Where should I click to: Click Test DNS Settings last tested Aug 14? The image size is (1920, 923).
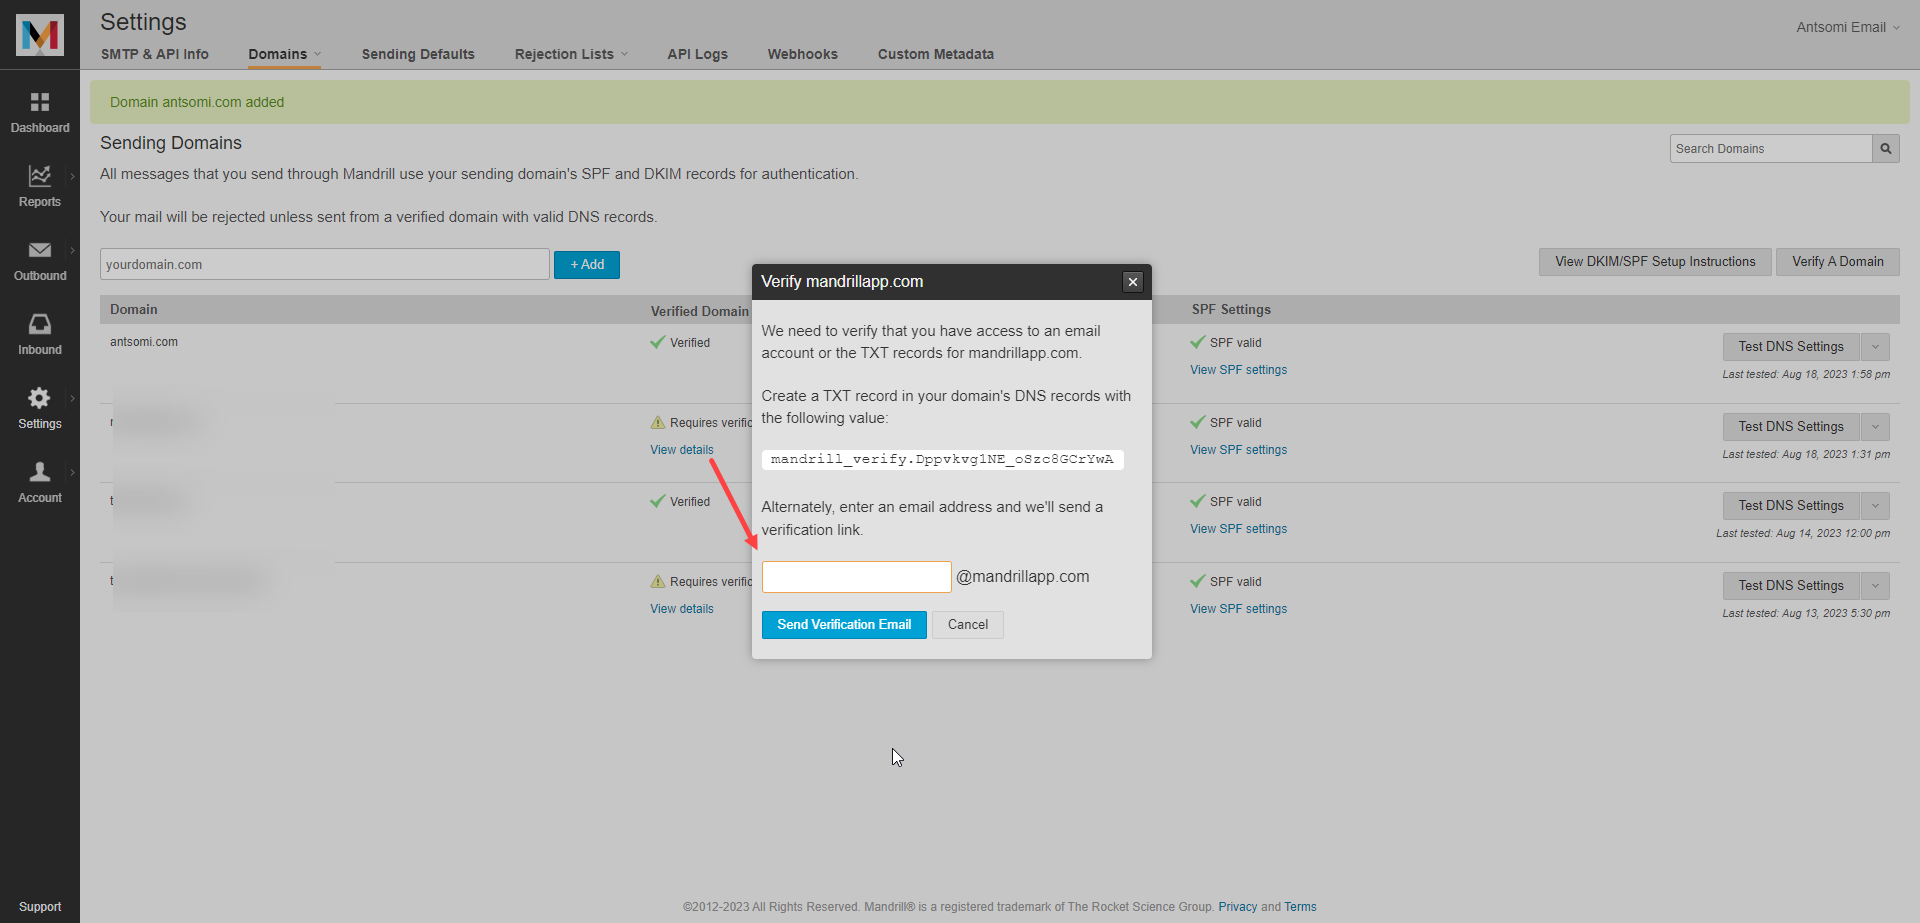coord(1791,506)
